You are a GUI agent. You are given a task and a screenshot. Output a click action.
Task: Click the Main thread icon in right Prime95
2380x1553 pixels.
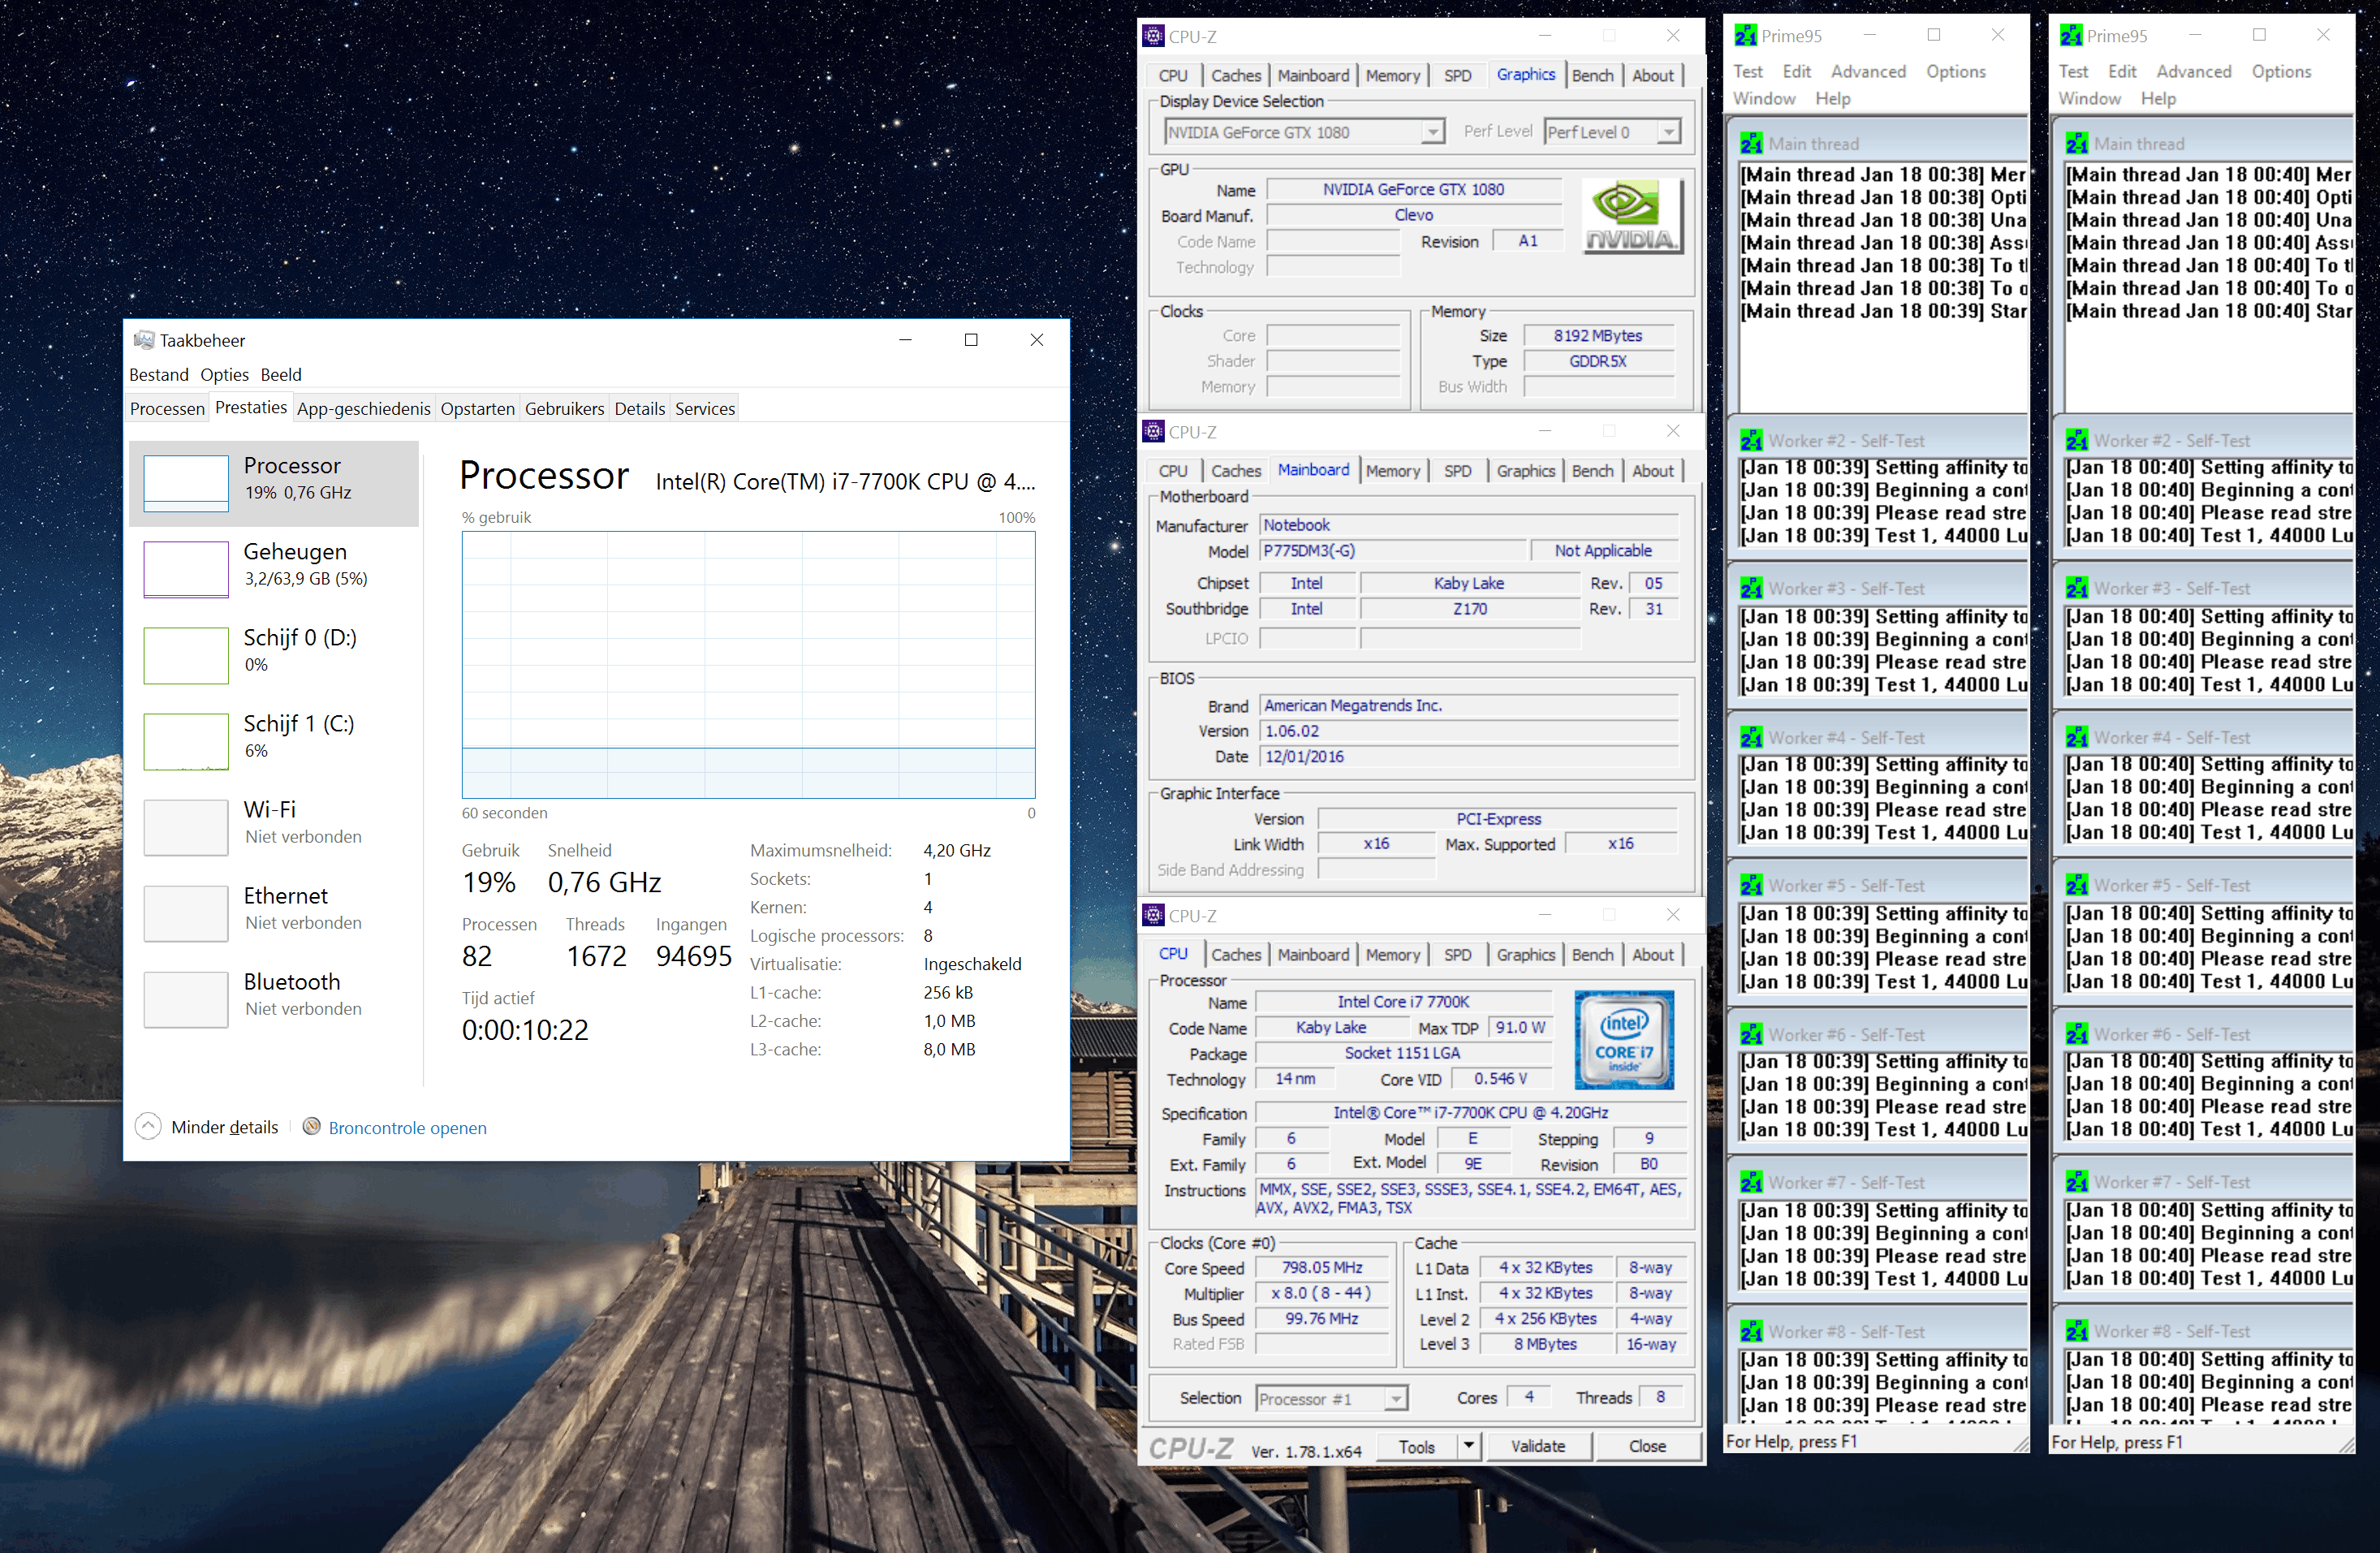[x=2076, y=144]
